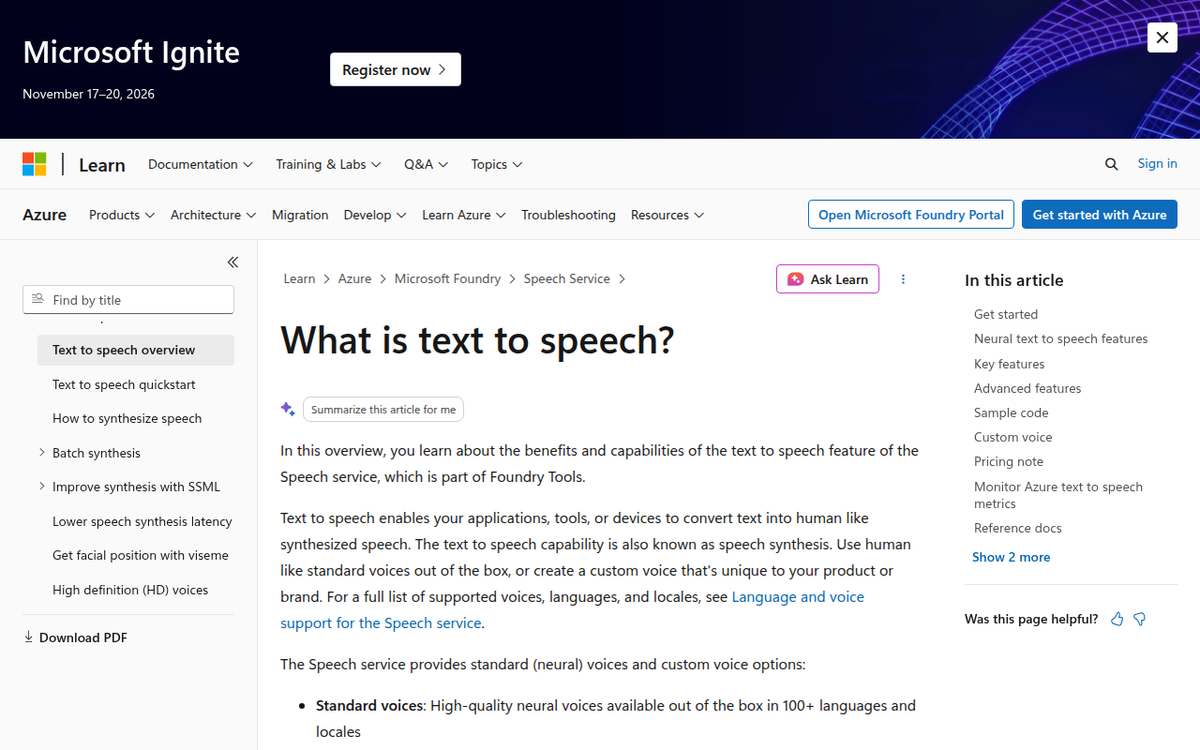
Task: Click Show 2 more
Action: [1011, 557]
